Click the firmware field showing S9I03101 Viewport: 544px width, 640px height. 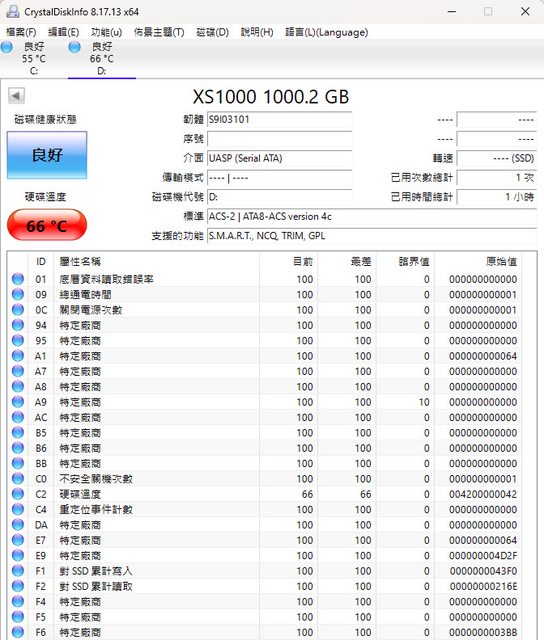pyautogui.click(x=280, y=120)
